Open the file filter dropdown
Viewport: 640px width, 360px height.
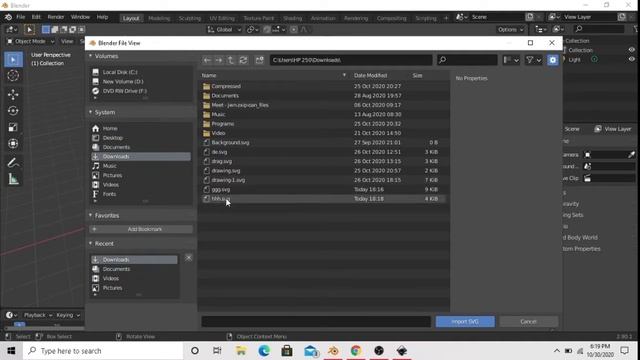pos(533,60)
